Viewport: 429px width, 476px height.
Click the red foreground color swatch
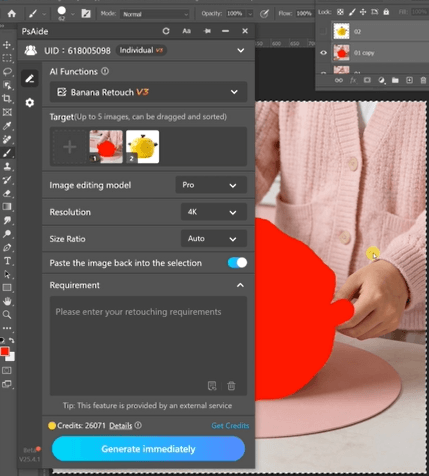[x=5, y=352]
